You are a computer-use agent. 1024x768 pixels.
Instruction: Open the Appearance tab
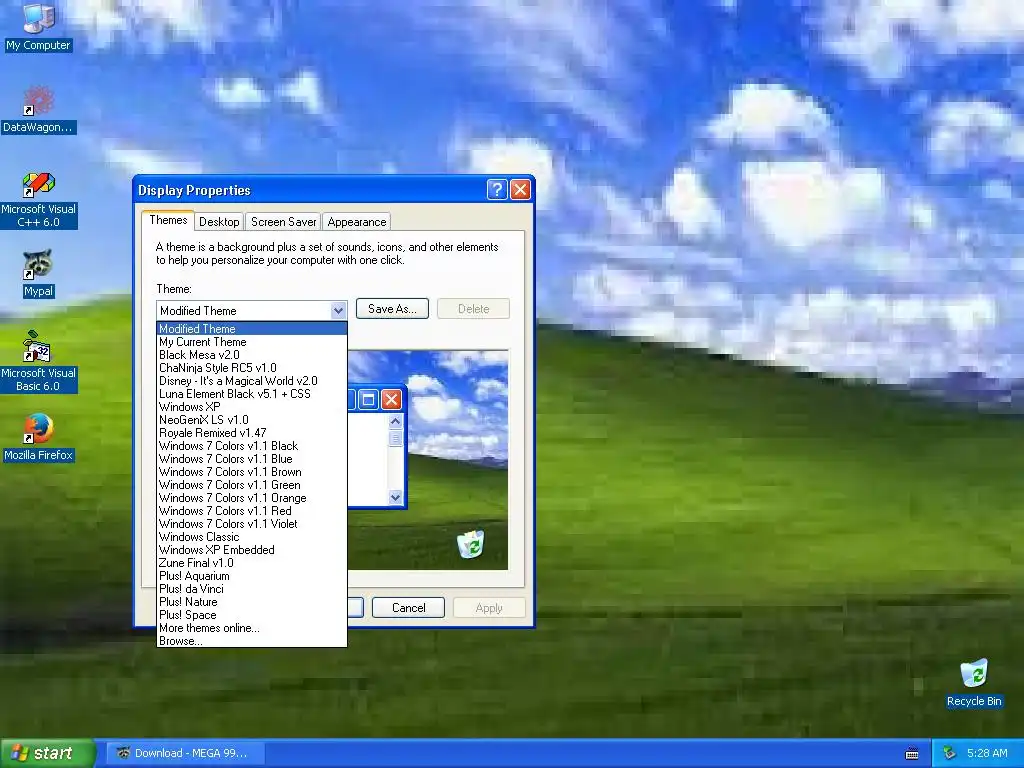point(357,222)
